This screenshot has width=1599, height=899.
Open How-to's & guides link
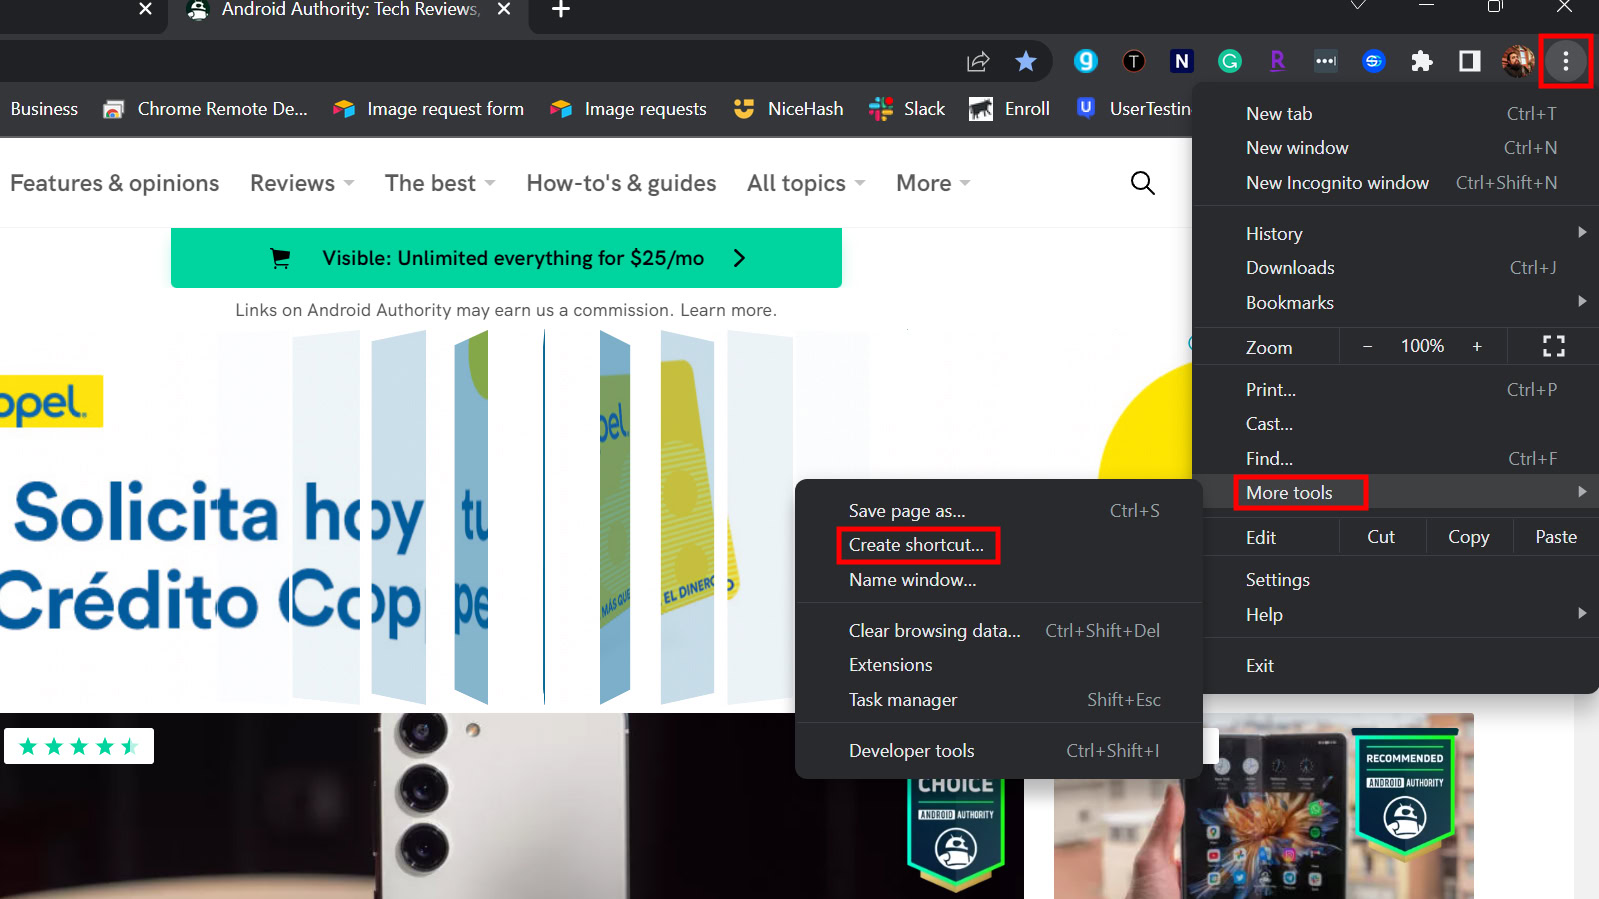pos(622,183)
